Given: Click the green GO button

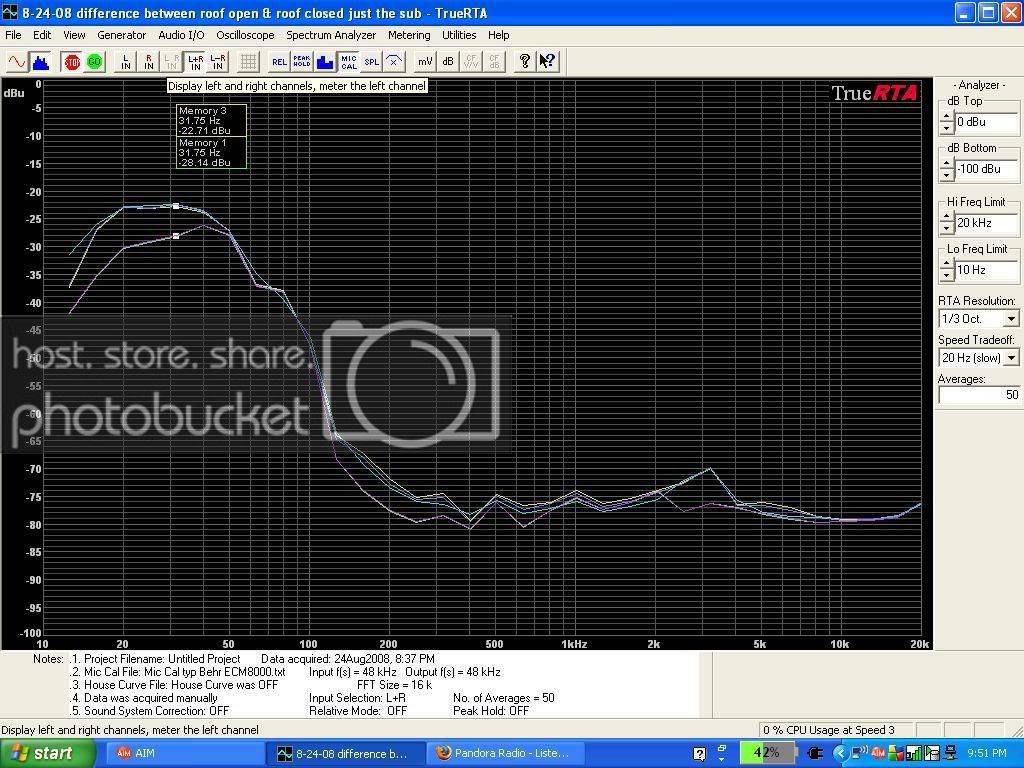Looking at the screenshot, I should [95, 62].
